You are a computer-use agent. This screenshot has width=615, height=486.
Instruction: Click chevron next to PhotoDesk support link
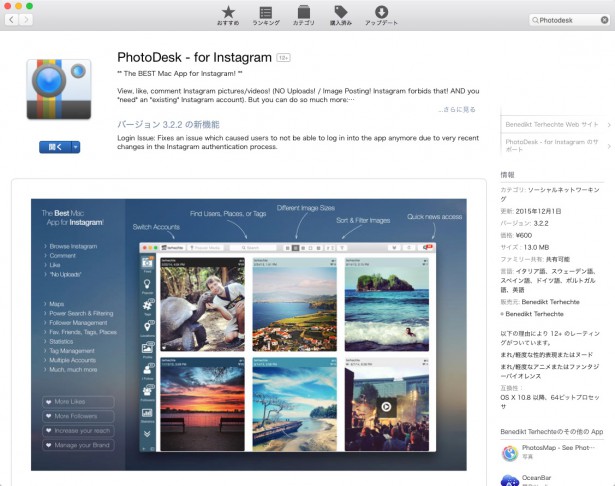(609, 146)
